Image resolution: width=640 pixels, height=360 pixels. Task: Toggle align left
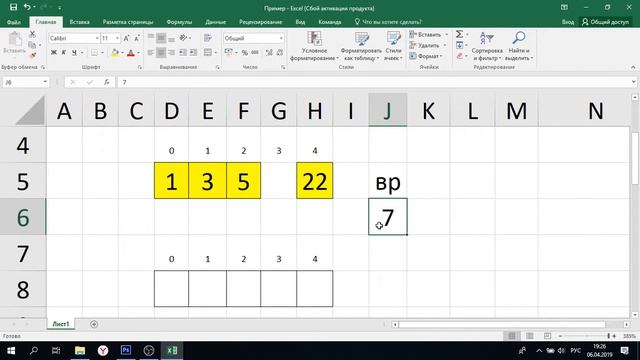coord(151,52)
